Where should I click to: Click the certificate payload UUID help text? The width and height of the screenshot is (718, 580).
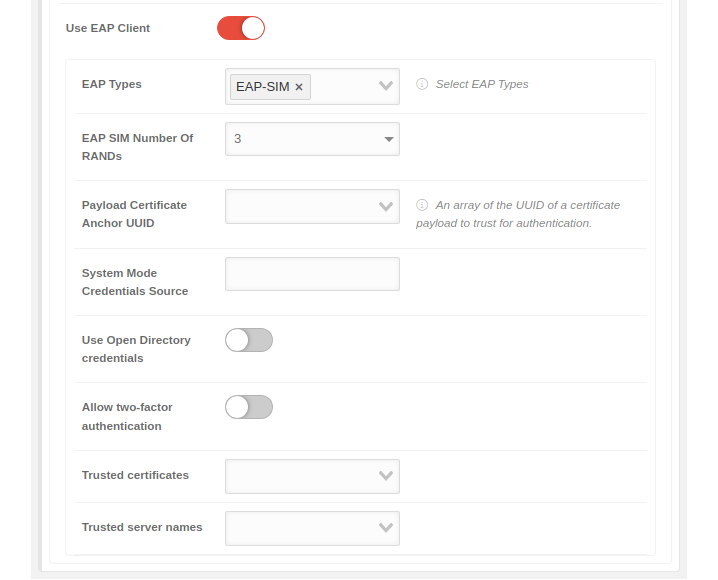pyautogui.click(x=517, y=214)
